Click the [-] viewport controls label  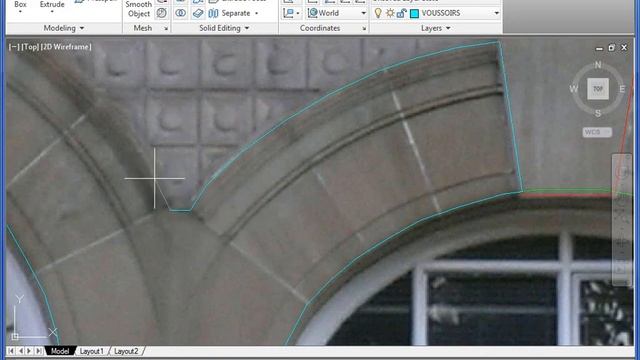(14, 47)
